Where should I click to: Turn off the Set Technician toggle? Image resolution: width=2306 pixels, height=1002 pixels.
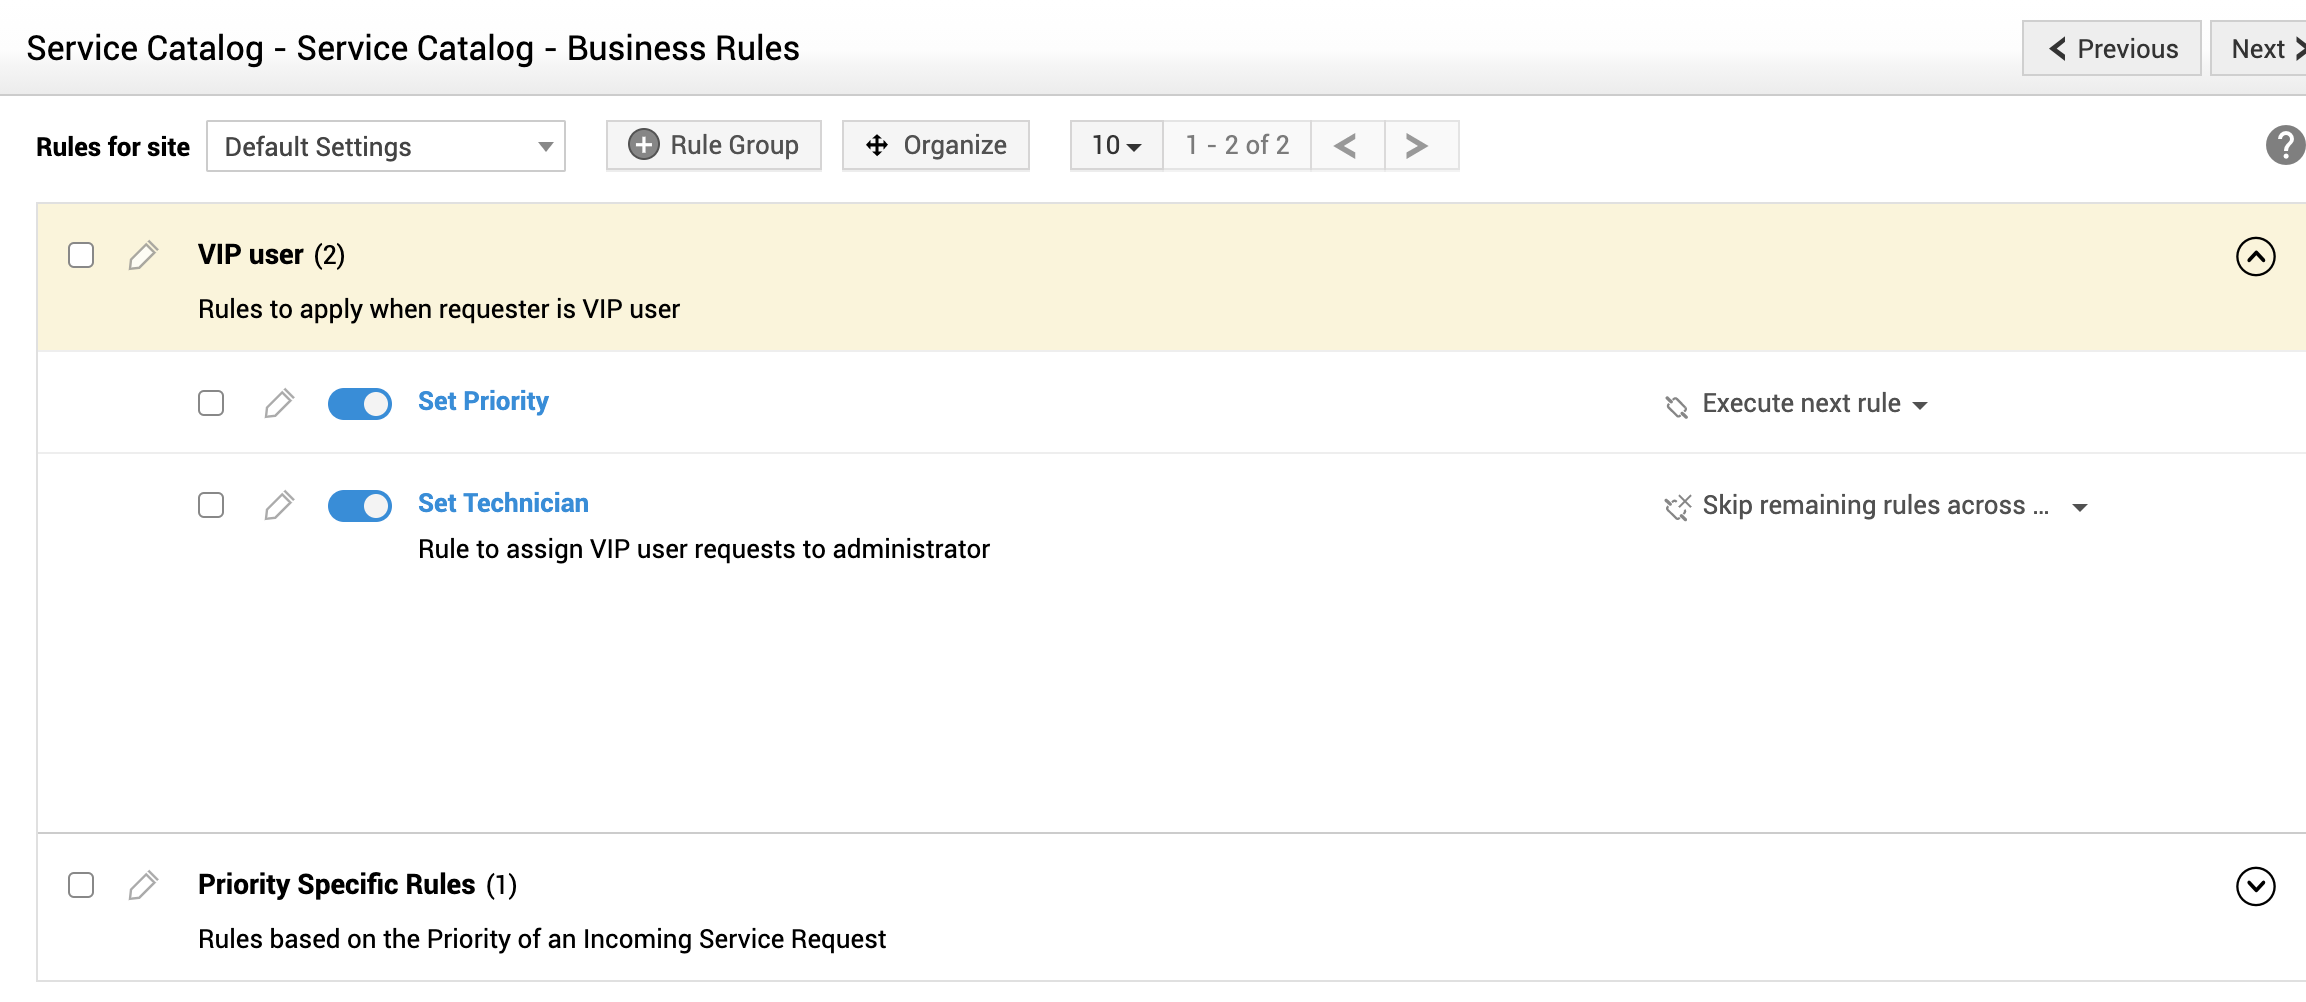tap(359, 505)
